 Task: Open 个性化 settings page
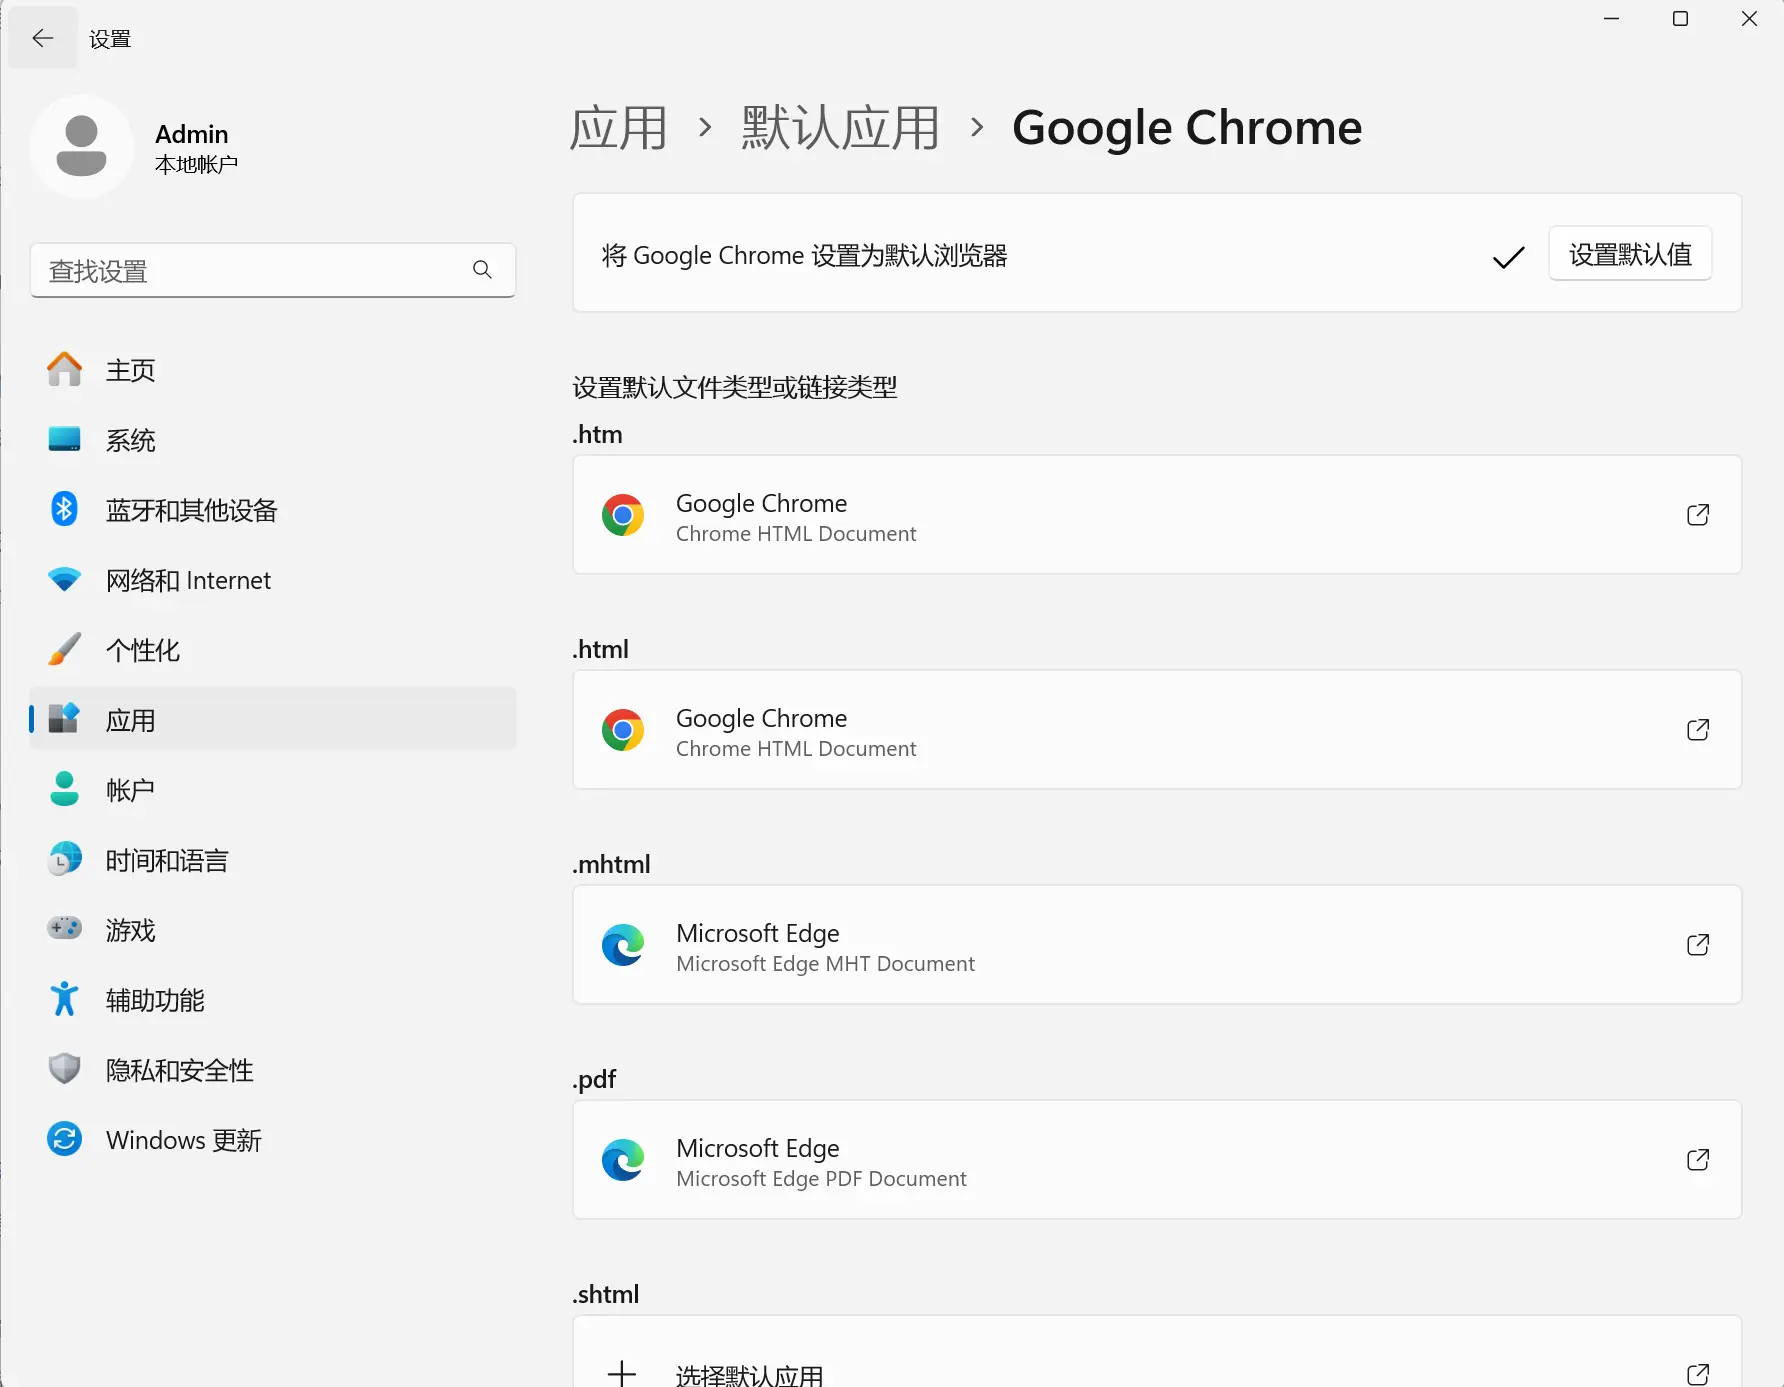(x=143, y=650)
